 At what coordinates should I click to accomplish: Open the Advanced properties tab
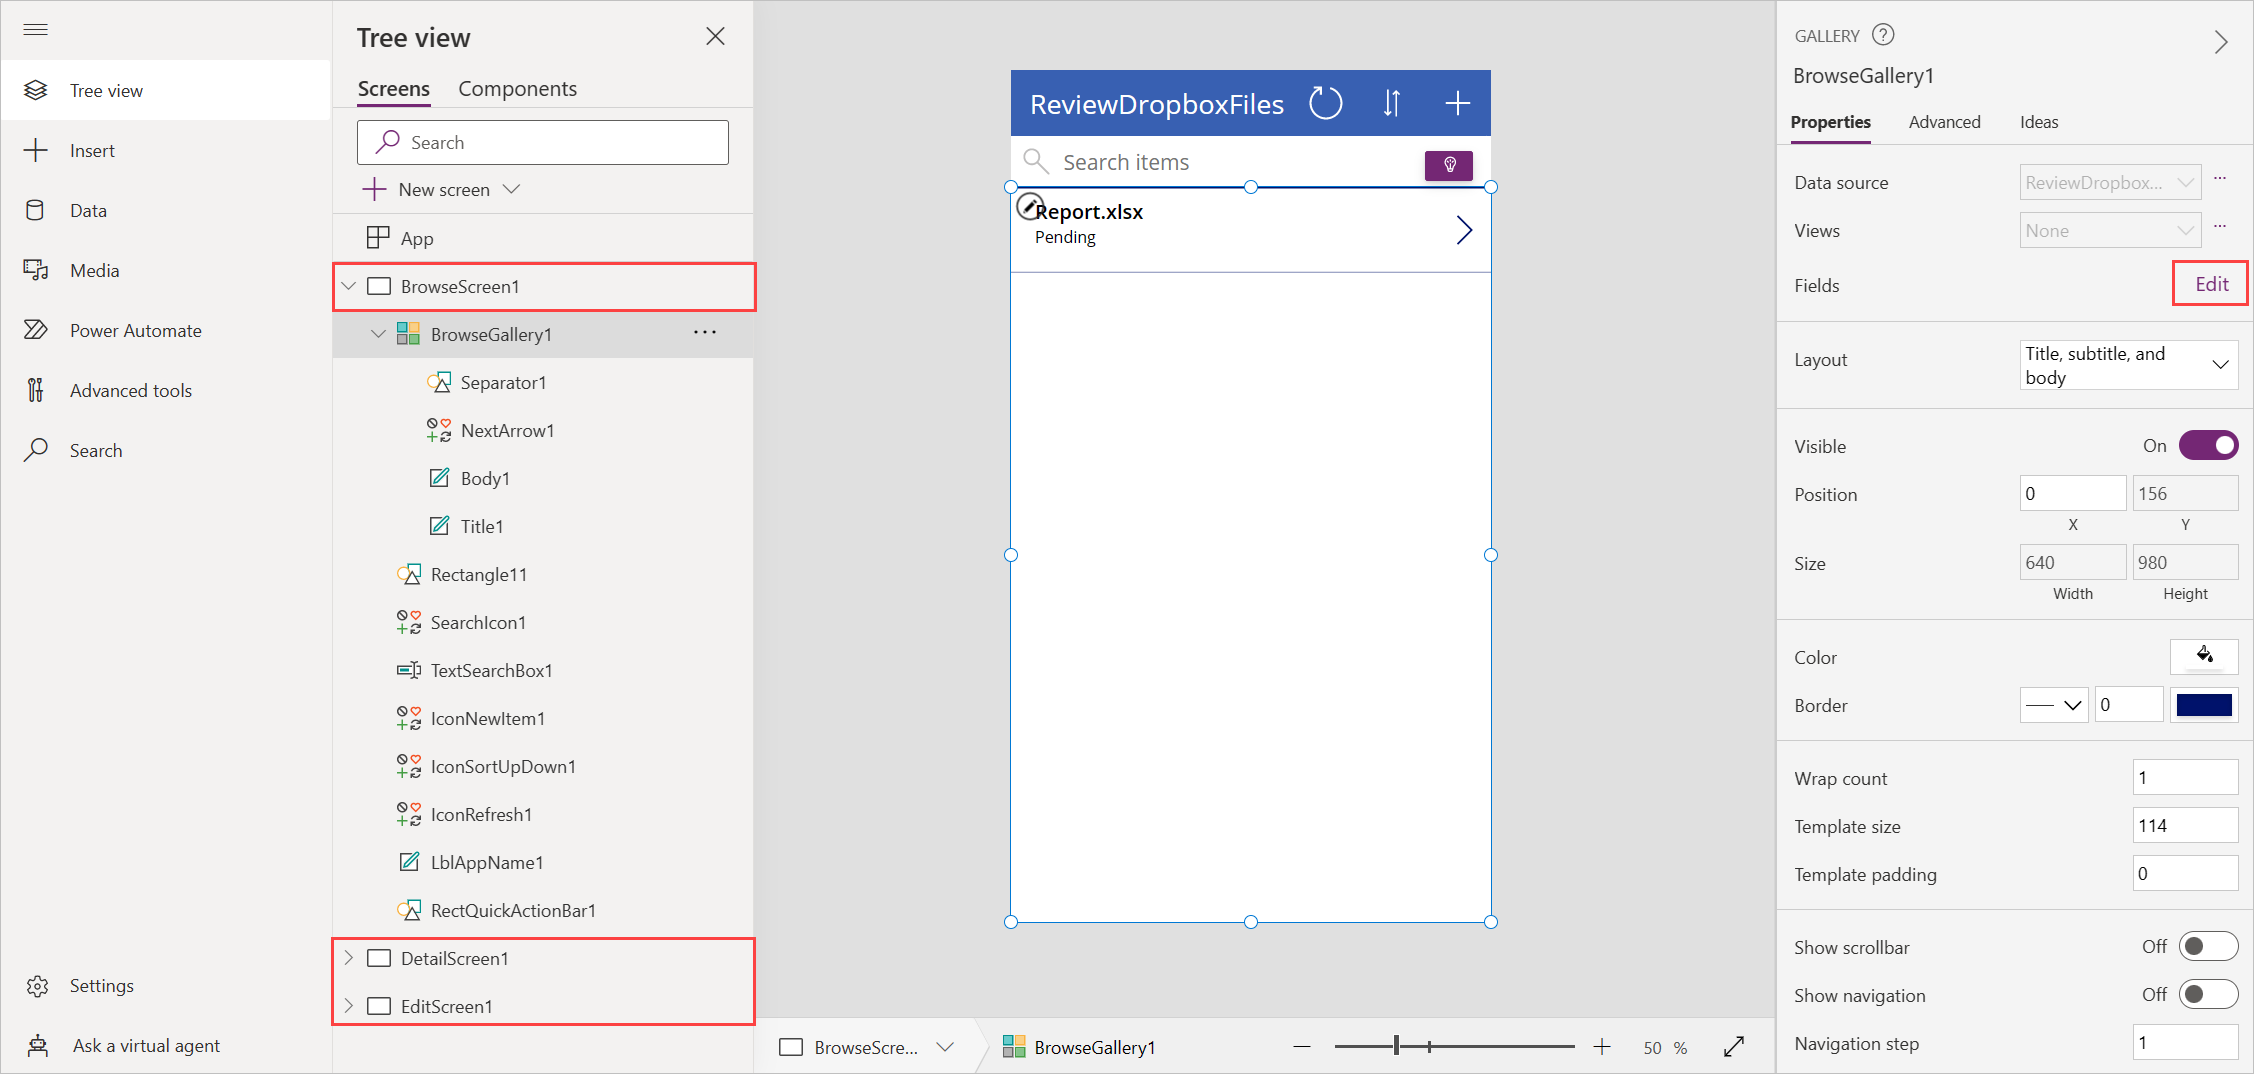[x=1944, y=122]
